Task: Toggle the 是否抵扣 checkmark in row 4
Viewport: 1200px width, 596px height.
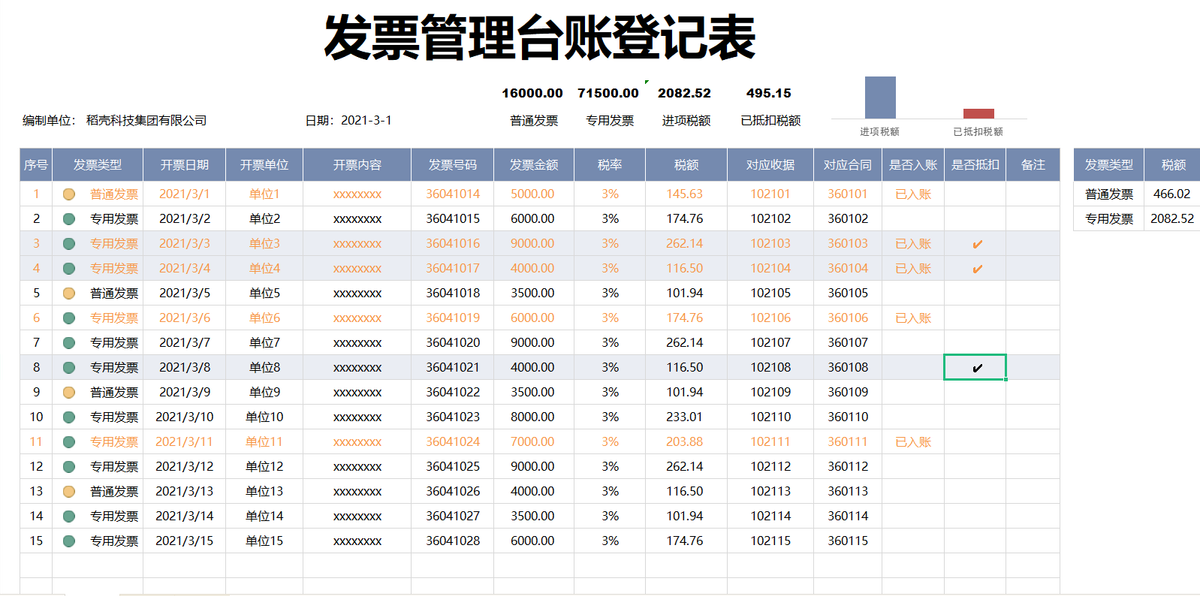Action: tap(975, 268)
